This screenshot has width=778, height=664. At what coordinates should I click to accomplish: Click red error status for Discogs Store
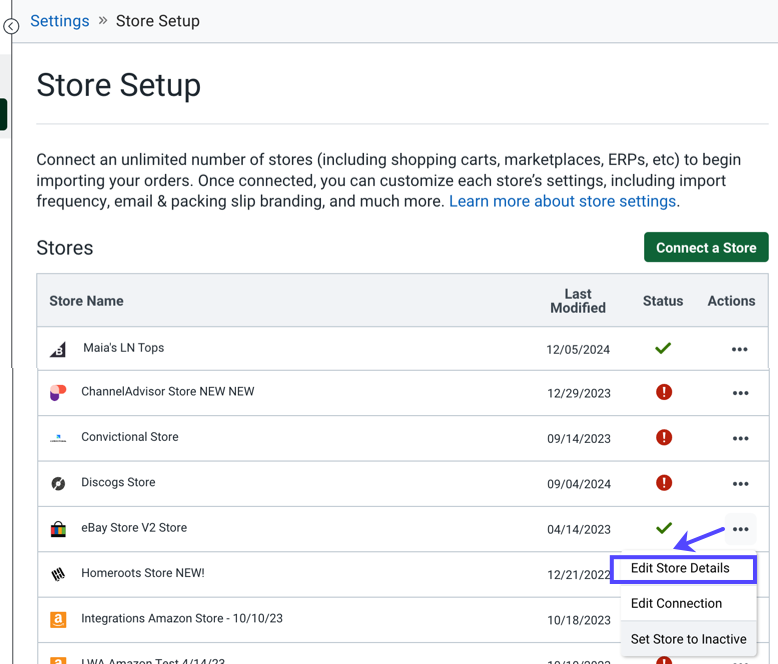(x=664, y=482)
